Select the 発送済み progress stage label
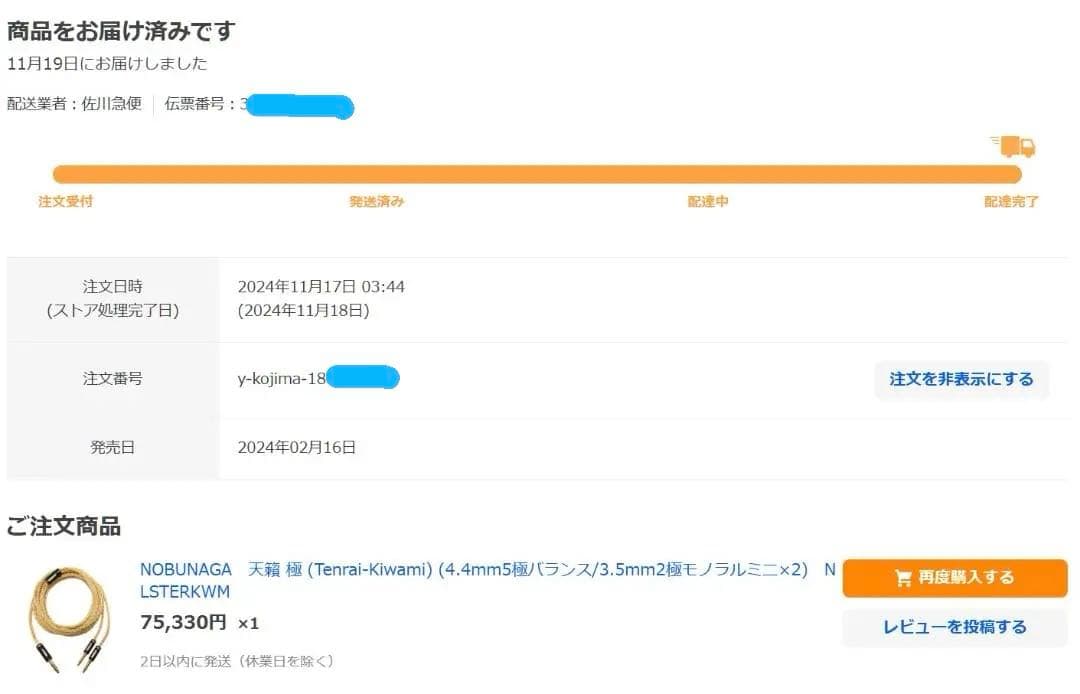This screenshot has width=1080, height=694. tap(376, 201)
